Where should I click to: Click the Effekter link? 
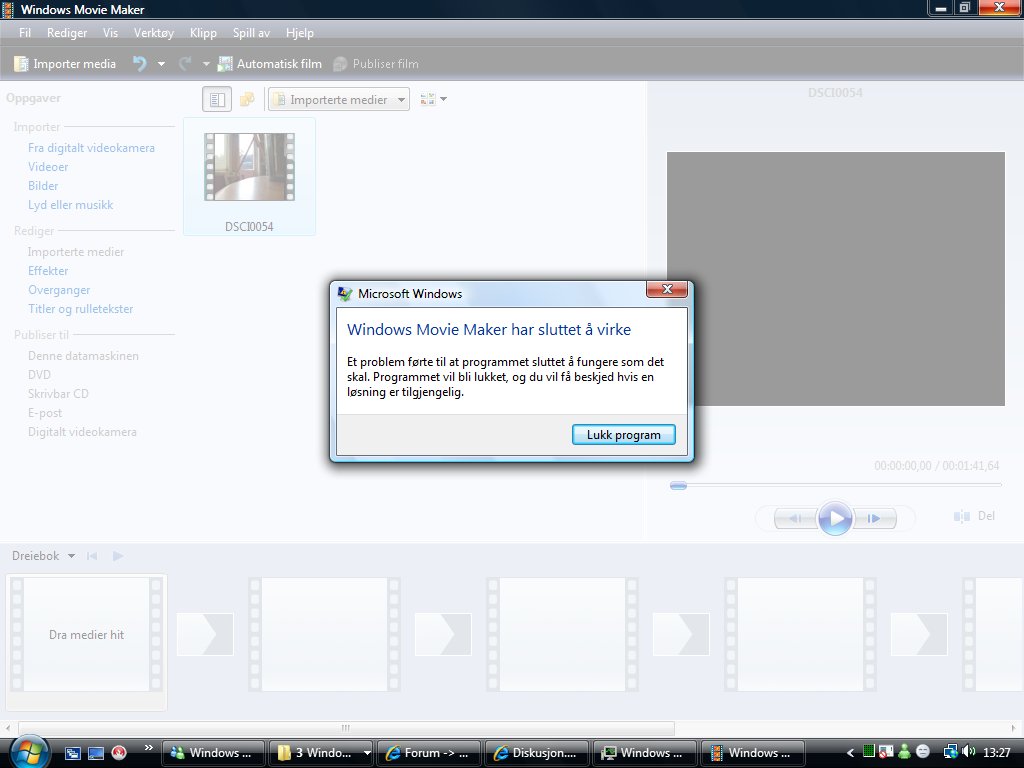pos(48,271)
